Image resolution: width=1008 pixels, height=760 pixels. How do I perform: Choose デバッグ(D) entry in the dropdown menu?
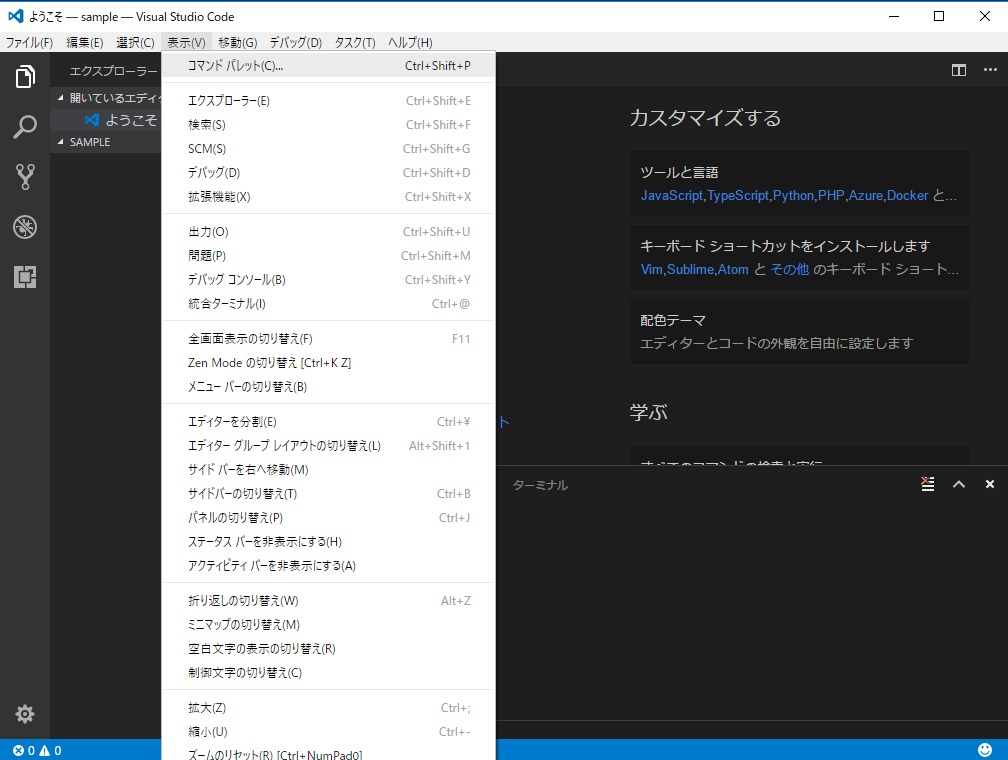point(328,173)
